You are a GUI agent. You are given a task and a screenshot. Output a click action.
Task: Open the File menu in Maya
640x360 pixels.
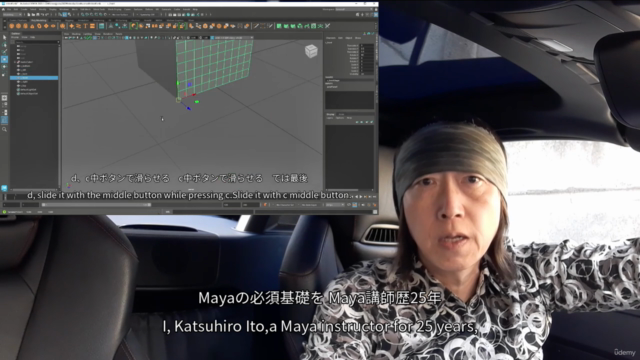(9, 9)
